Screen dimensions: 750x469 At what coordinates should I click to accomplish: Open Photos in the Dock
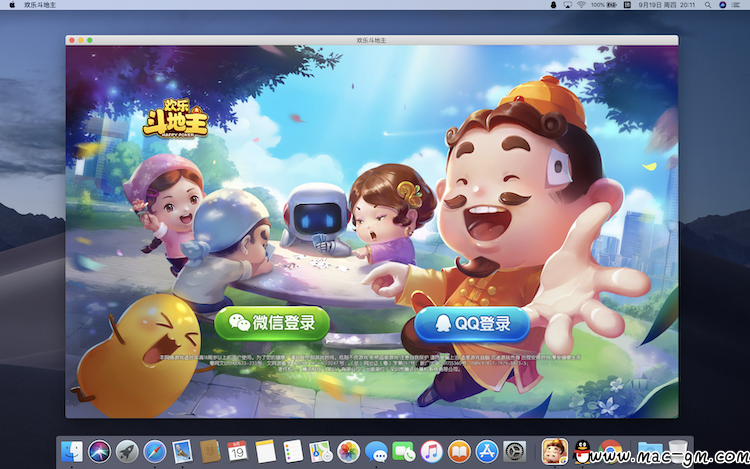click(348, 451)
